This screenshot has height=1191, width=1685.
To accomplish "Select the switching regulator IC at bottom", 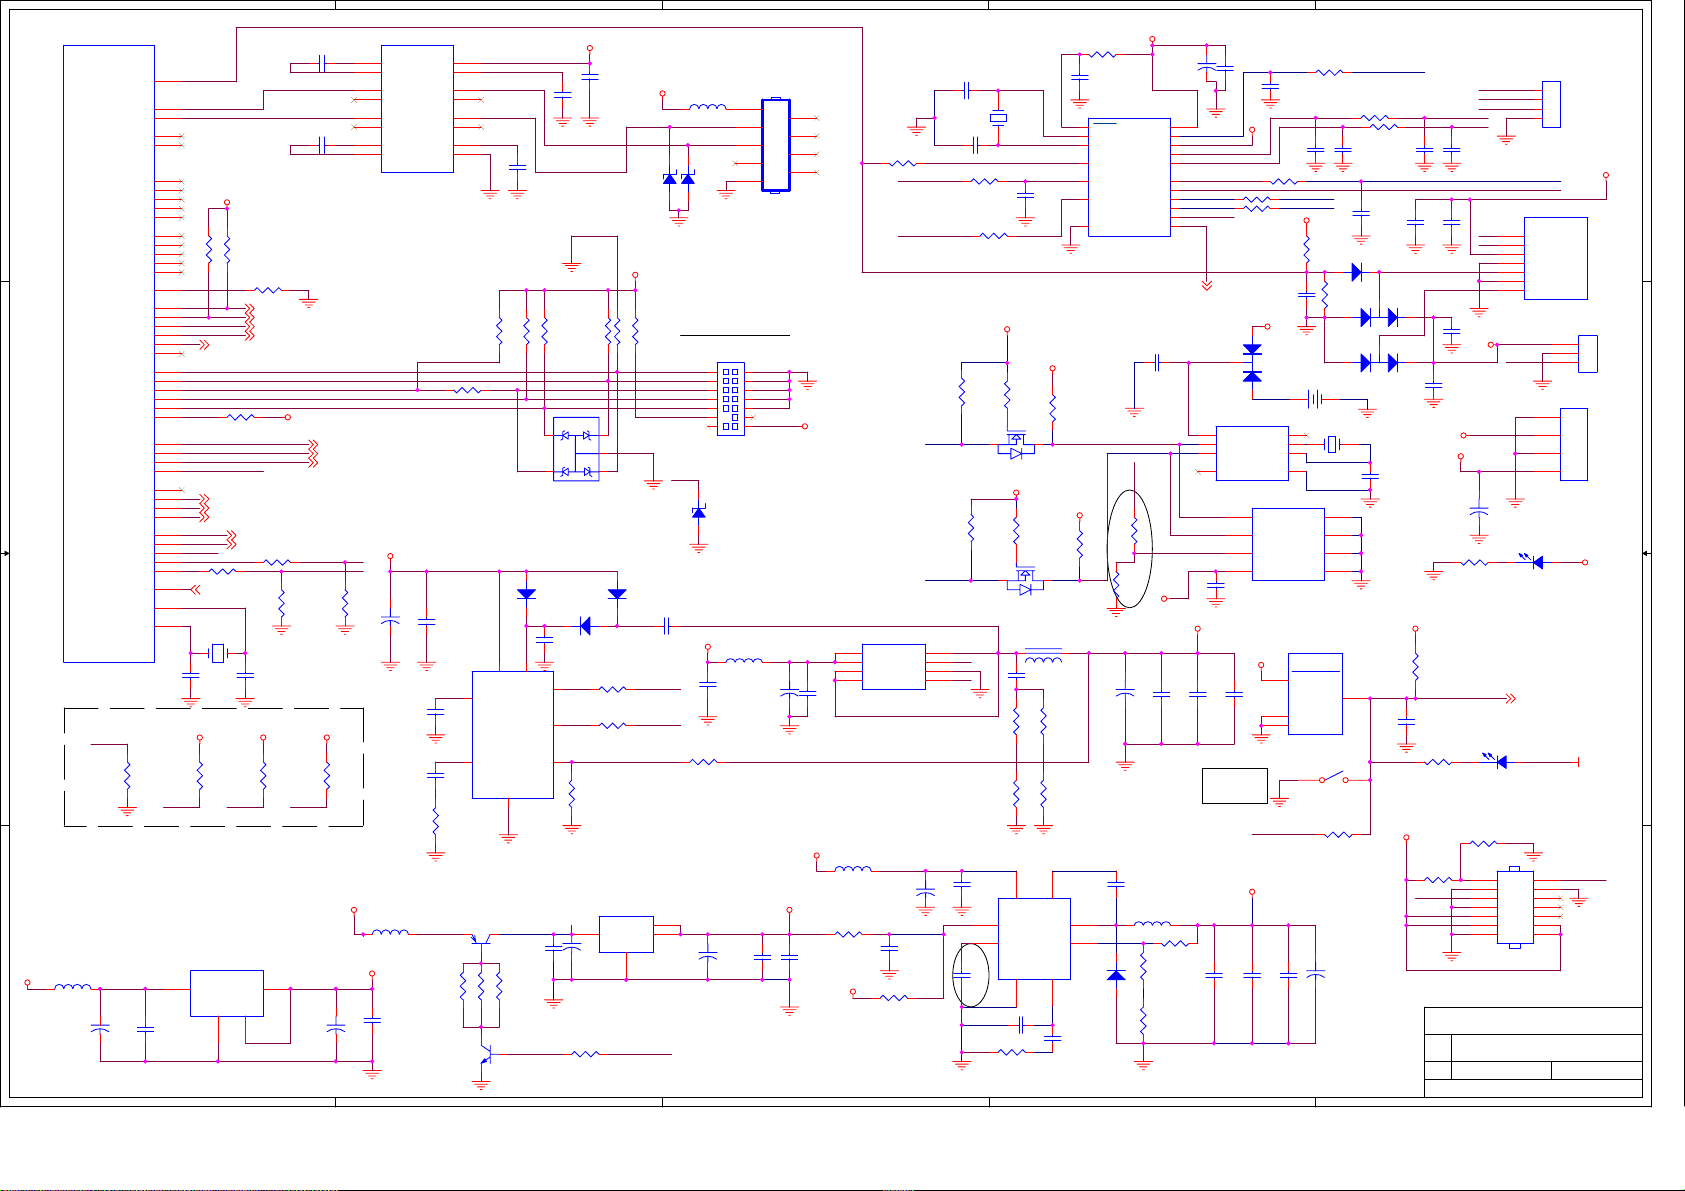I will tap(1035, 938).
